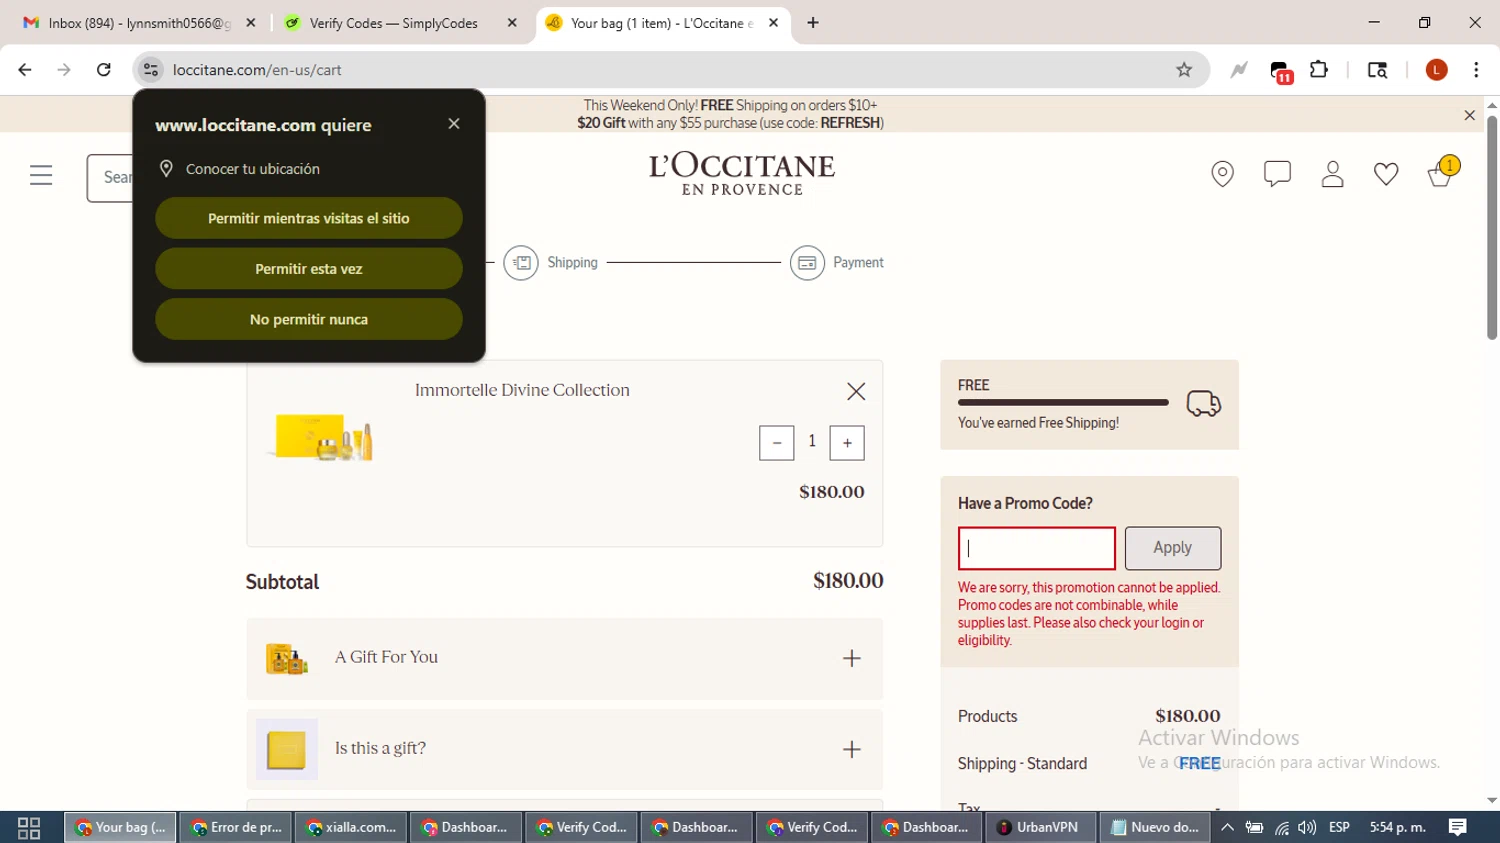Bookmark this page with star icon
This screenshot has width=1500, height=843.
click(x=1184, y=70)
